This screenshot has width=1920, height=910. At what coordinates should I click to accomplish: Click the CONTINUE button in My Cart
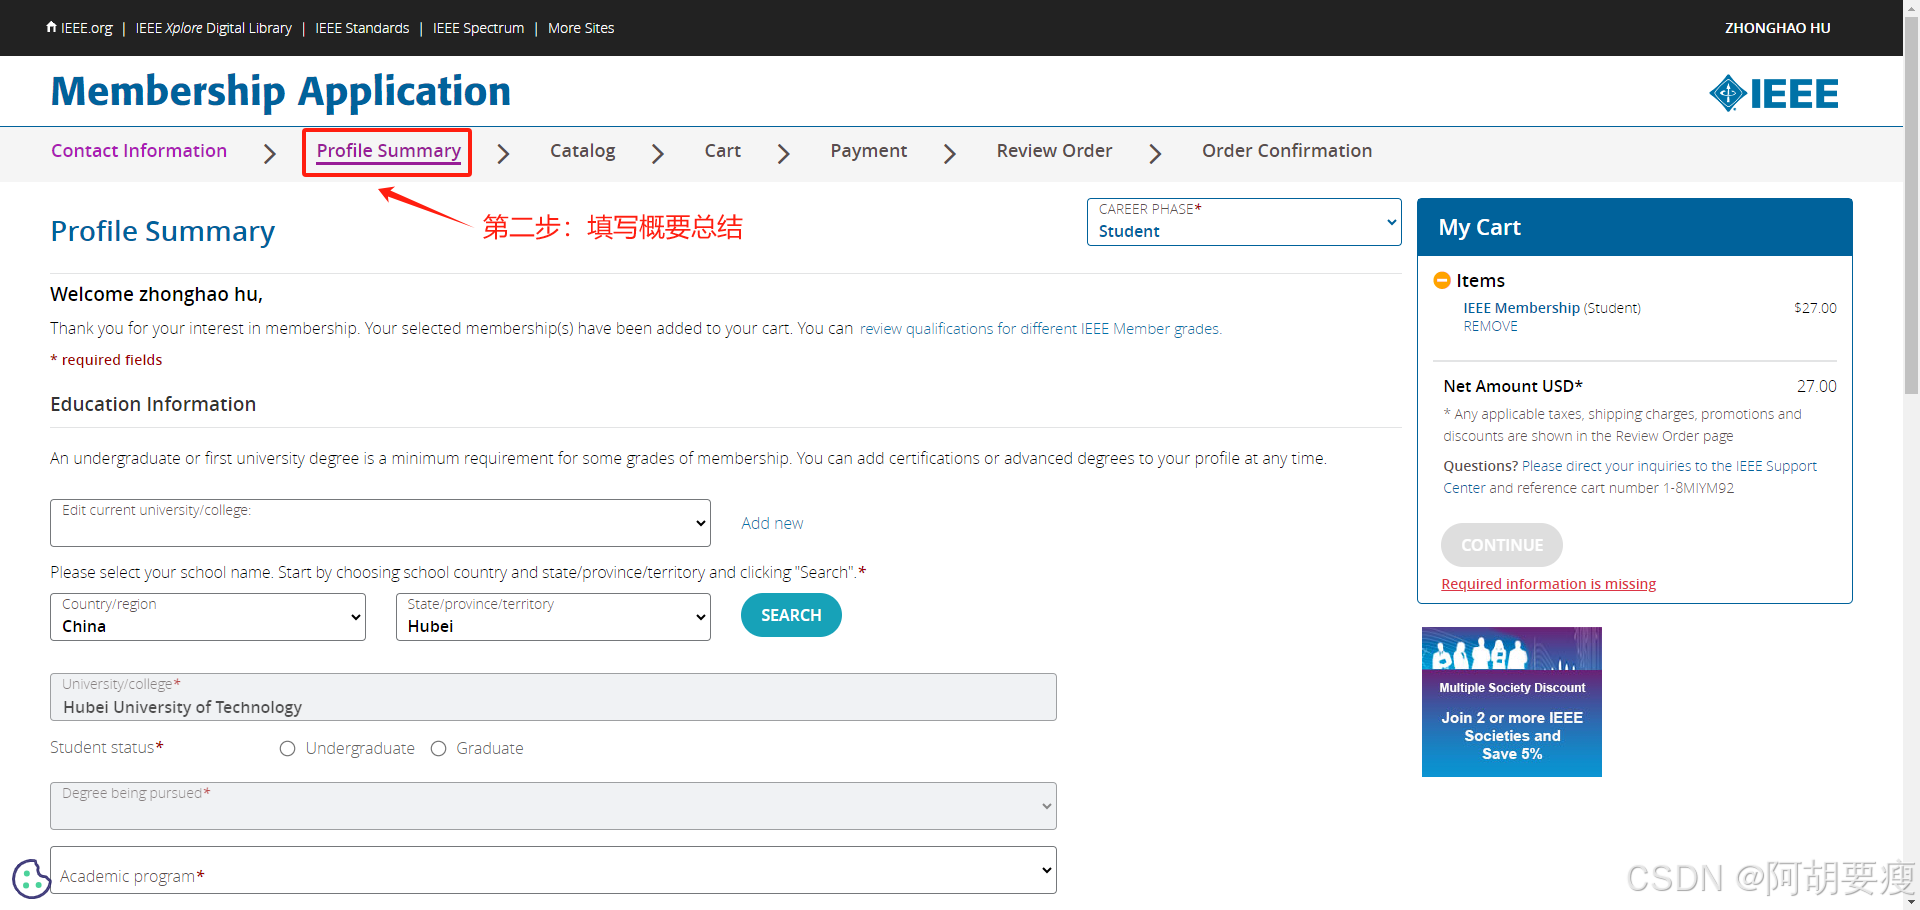click(1501, 545)
